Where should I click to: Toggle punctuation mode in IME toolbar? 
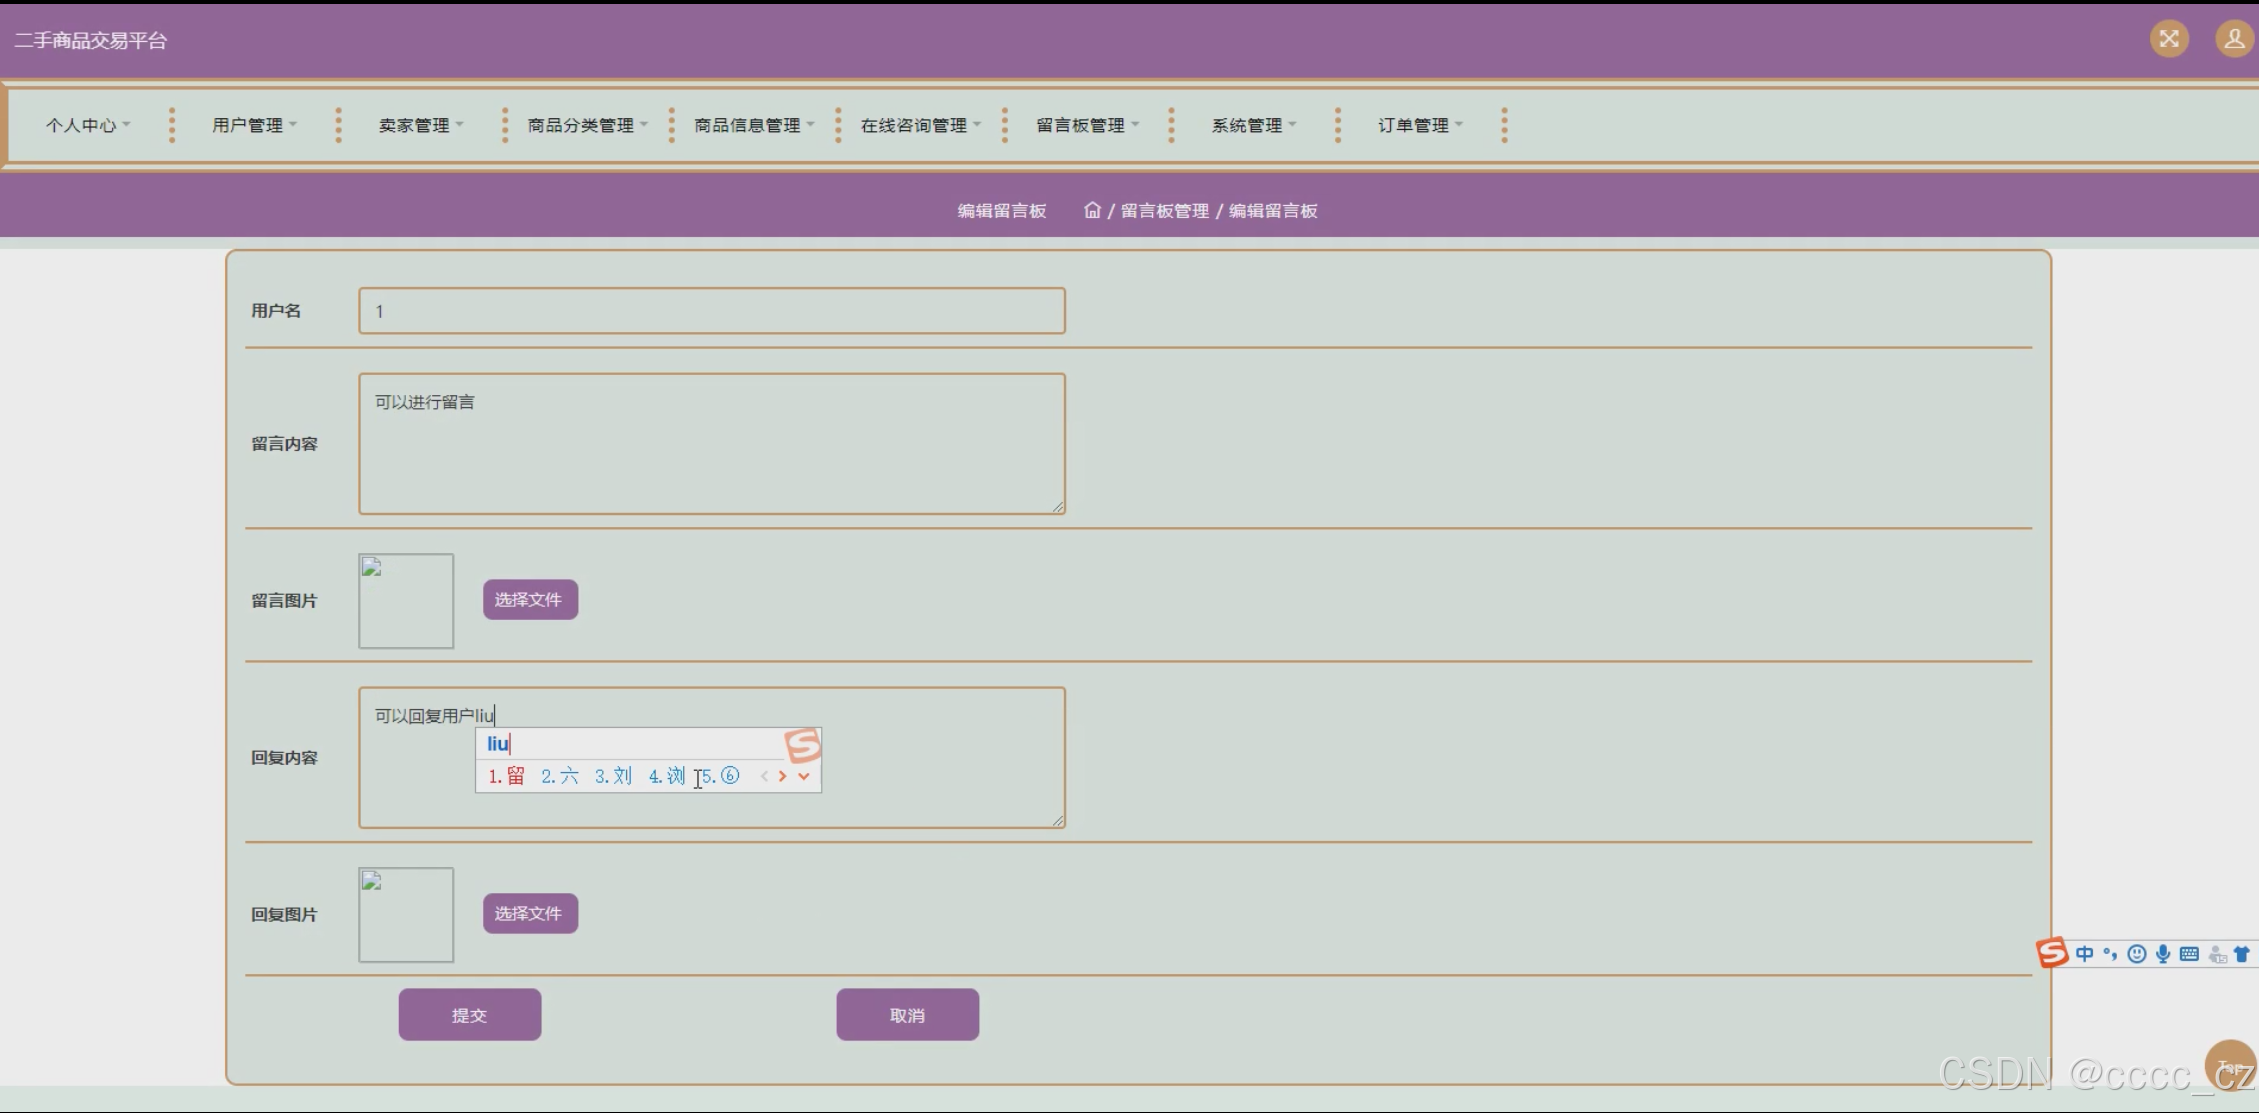tap(2110, 954)
